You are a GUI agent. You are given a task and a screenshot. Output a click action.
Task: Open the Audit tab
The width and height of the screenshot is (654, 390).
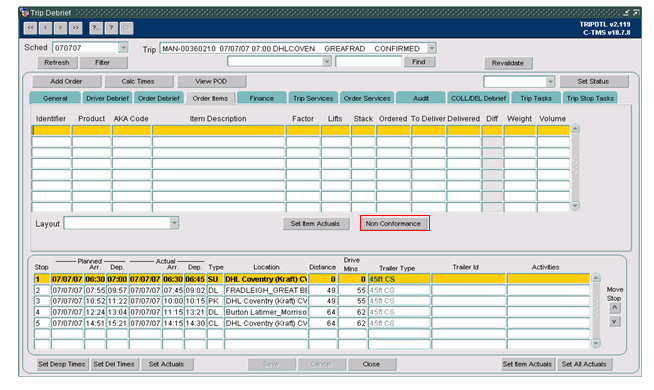[420, 98]
